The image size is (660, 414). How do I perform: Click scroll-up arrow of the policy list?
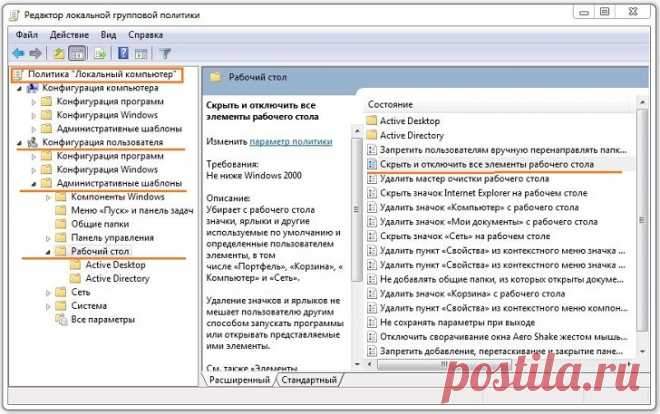(x=642, y=102)
